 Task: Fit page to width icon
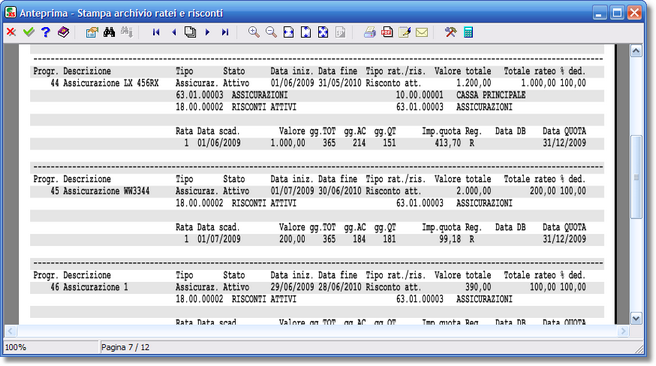coord(289,32)
